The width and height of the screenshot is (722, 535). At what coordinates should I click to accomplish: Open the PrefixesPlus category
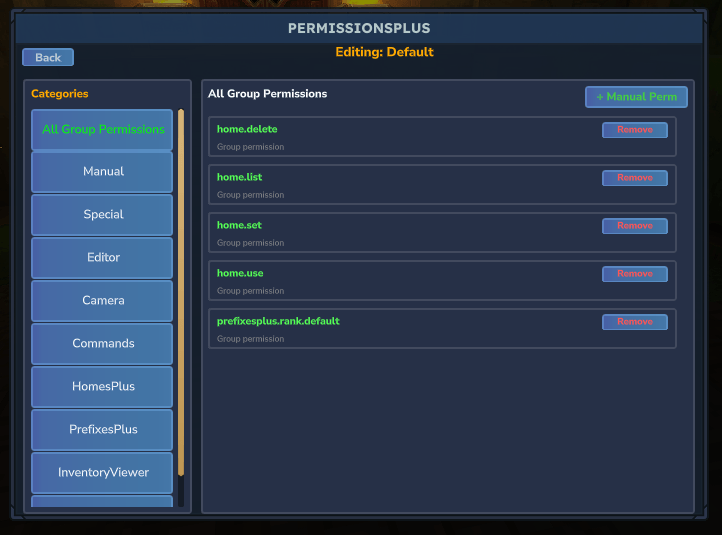[x=103, y=430]
